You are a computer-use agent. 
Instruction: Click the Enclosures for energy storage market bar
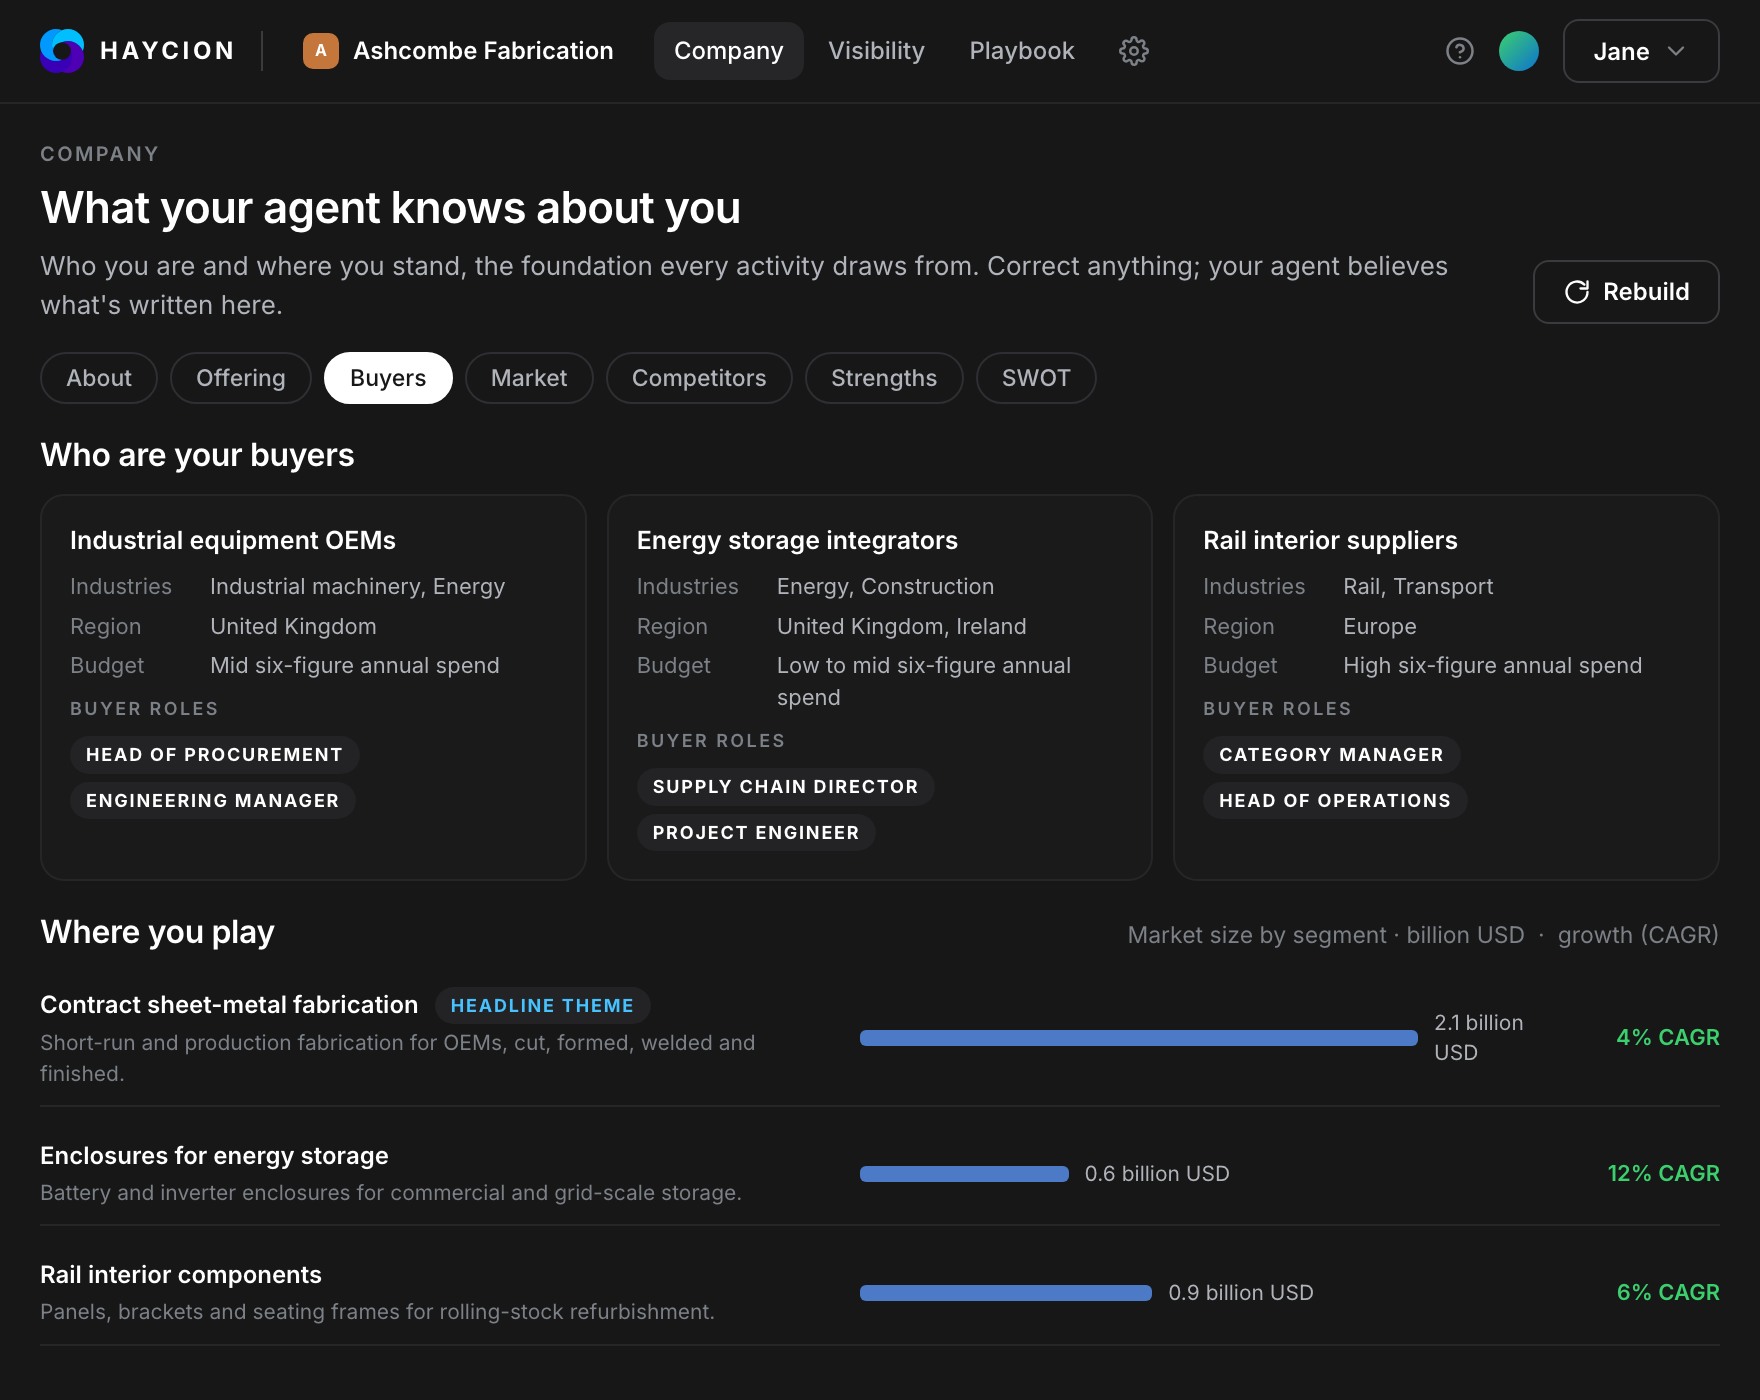click(964, 1174)
